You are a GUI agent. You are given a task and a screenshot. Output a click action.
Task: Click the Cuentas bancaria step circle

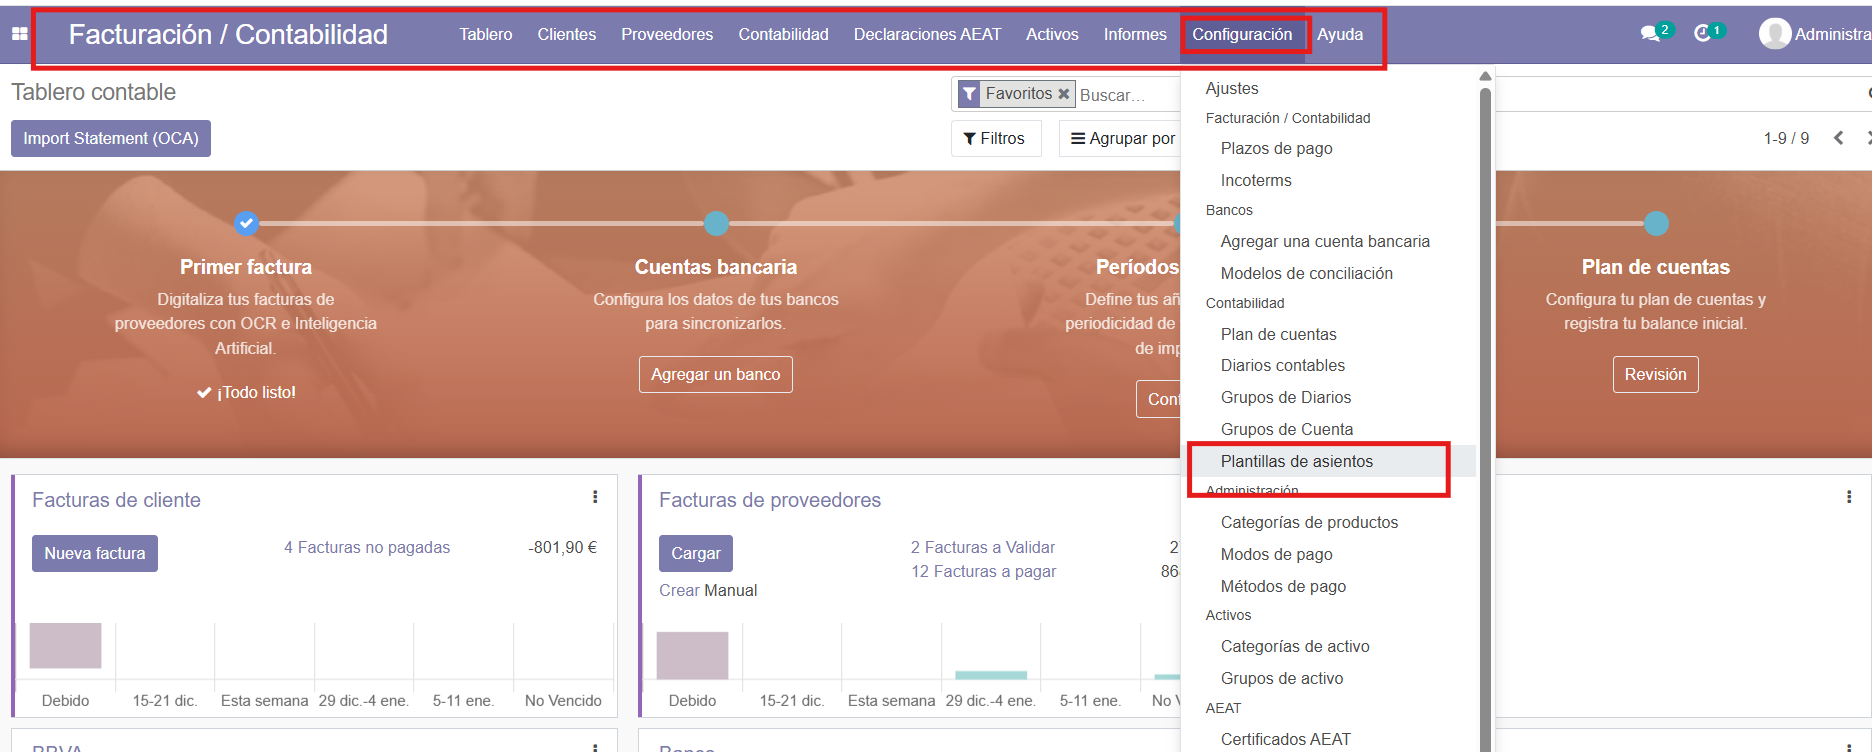tap(716, 223)
